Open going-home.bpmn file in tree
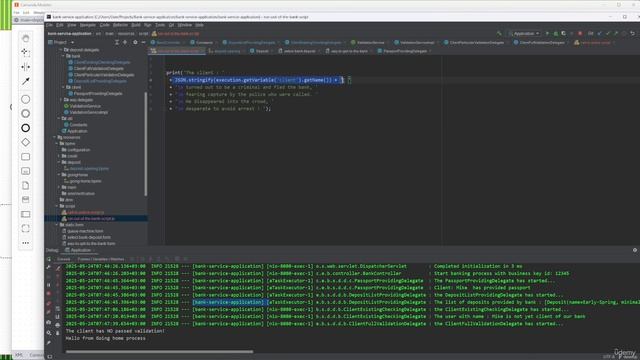640x360 pixels. click(x=84, y=181)
